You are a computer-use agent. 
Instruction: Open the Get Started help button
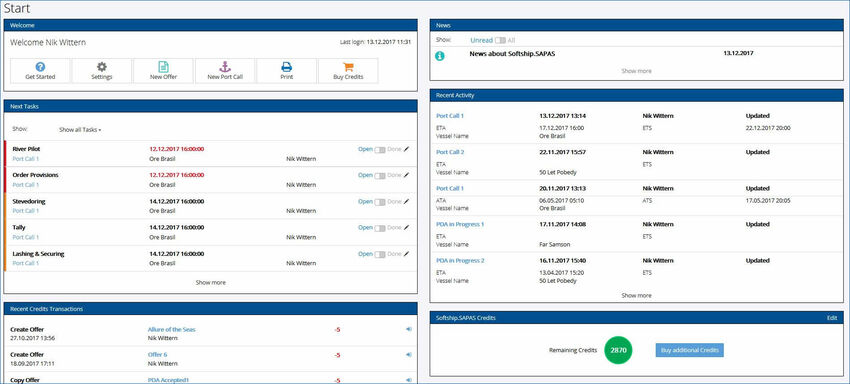40,71
